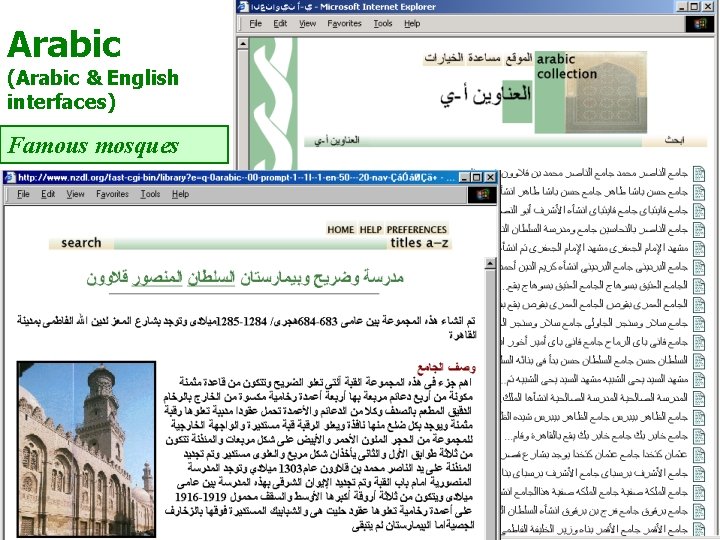Open document icon beside جامع الأقمر
Screen dimensions: 720x540
click(x=699, y=529)
